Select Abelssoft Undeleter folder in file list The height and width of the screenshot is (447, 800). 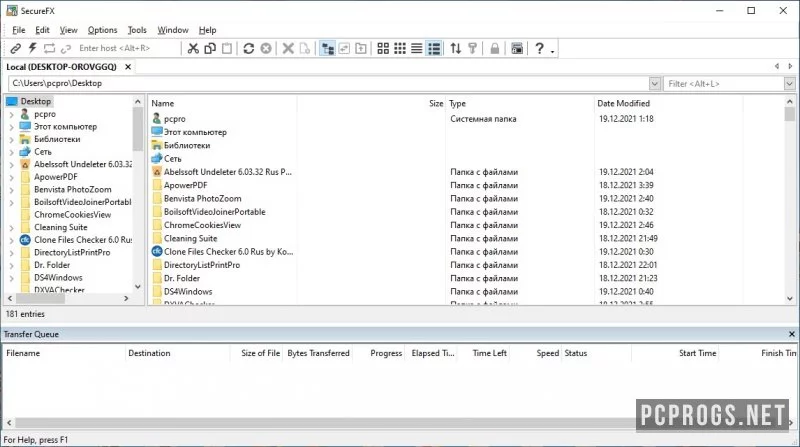coord(228,172)
